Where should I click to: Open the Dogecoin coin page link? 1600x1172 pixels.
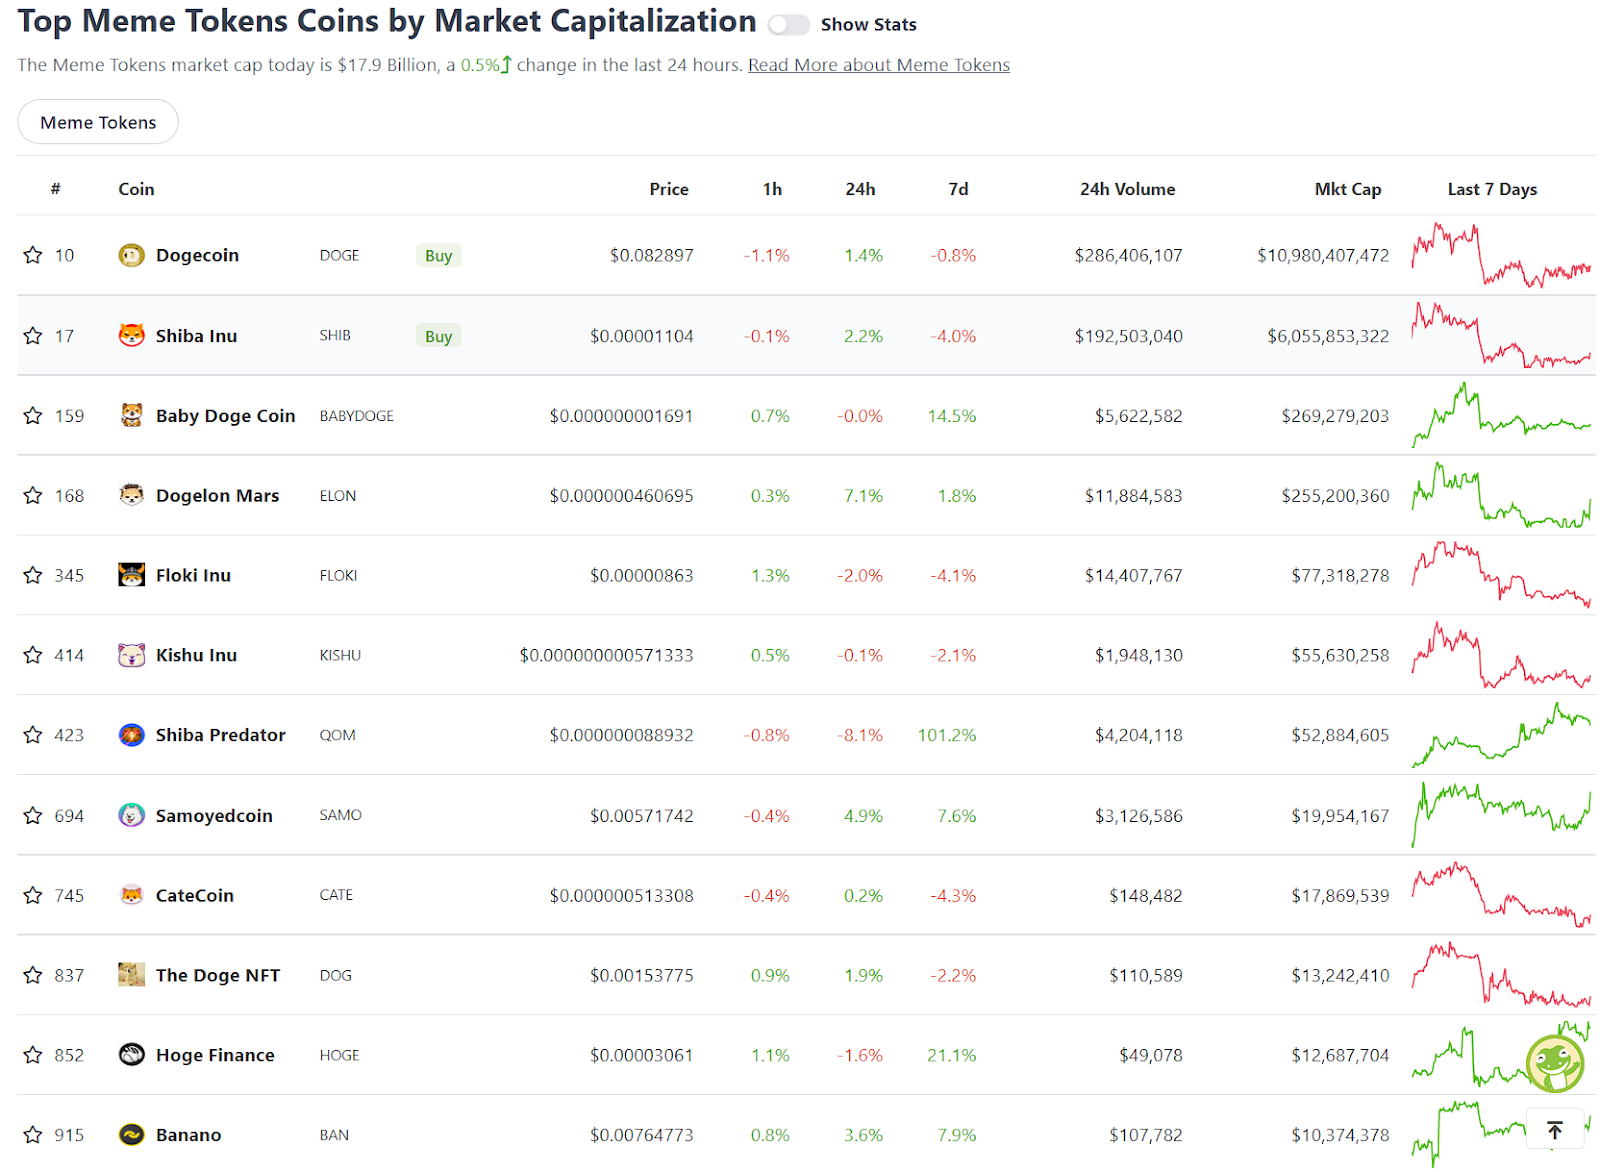(197, 255)
